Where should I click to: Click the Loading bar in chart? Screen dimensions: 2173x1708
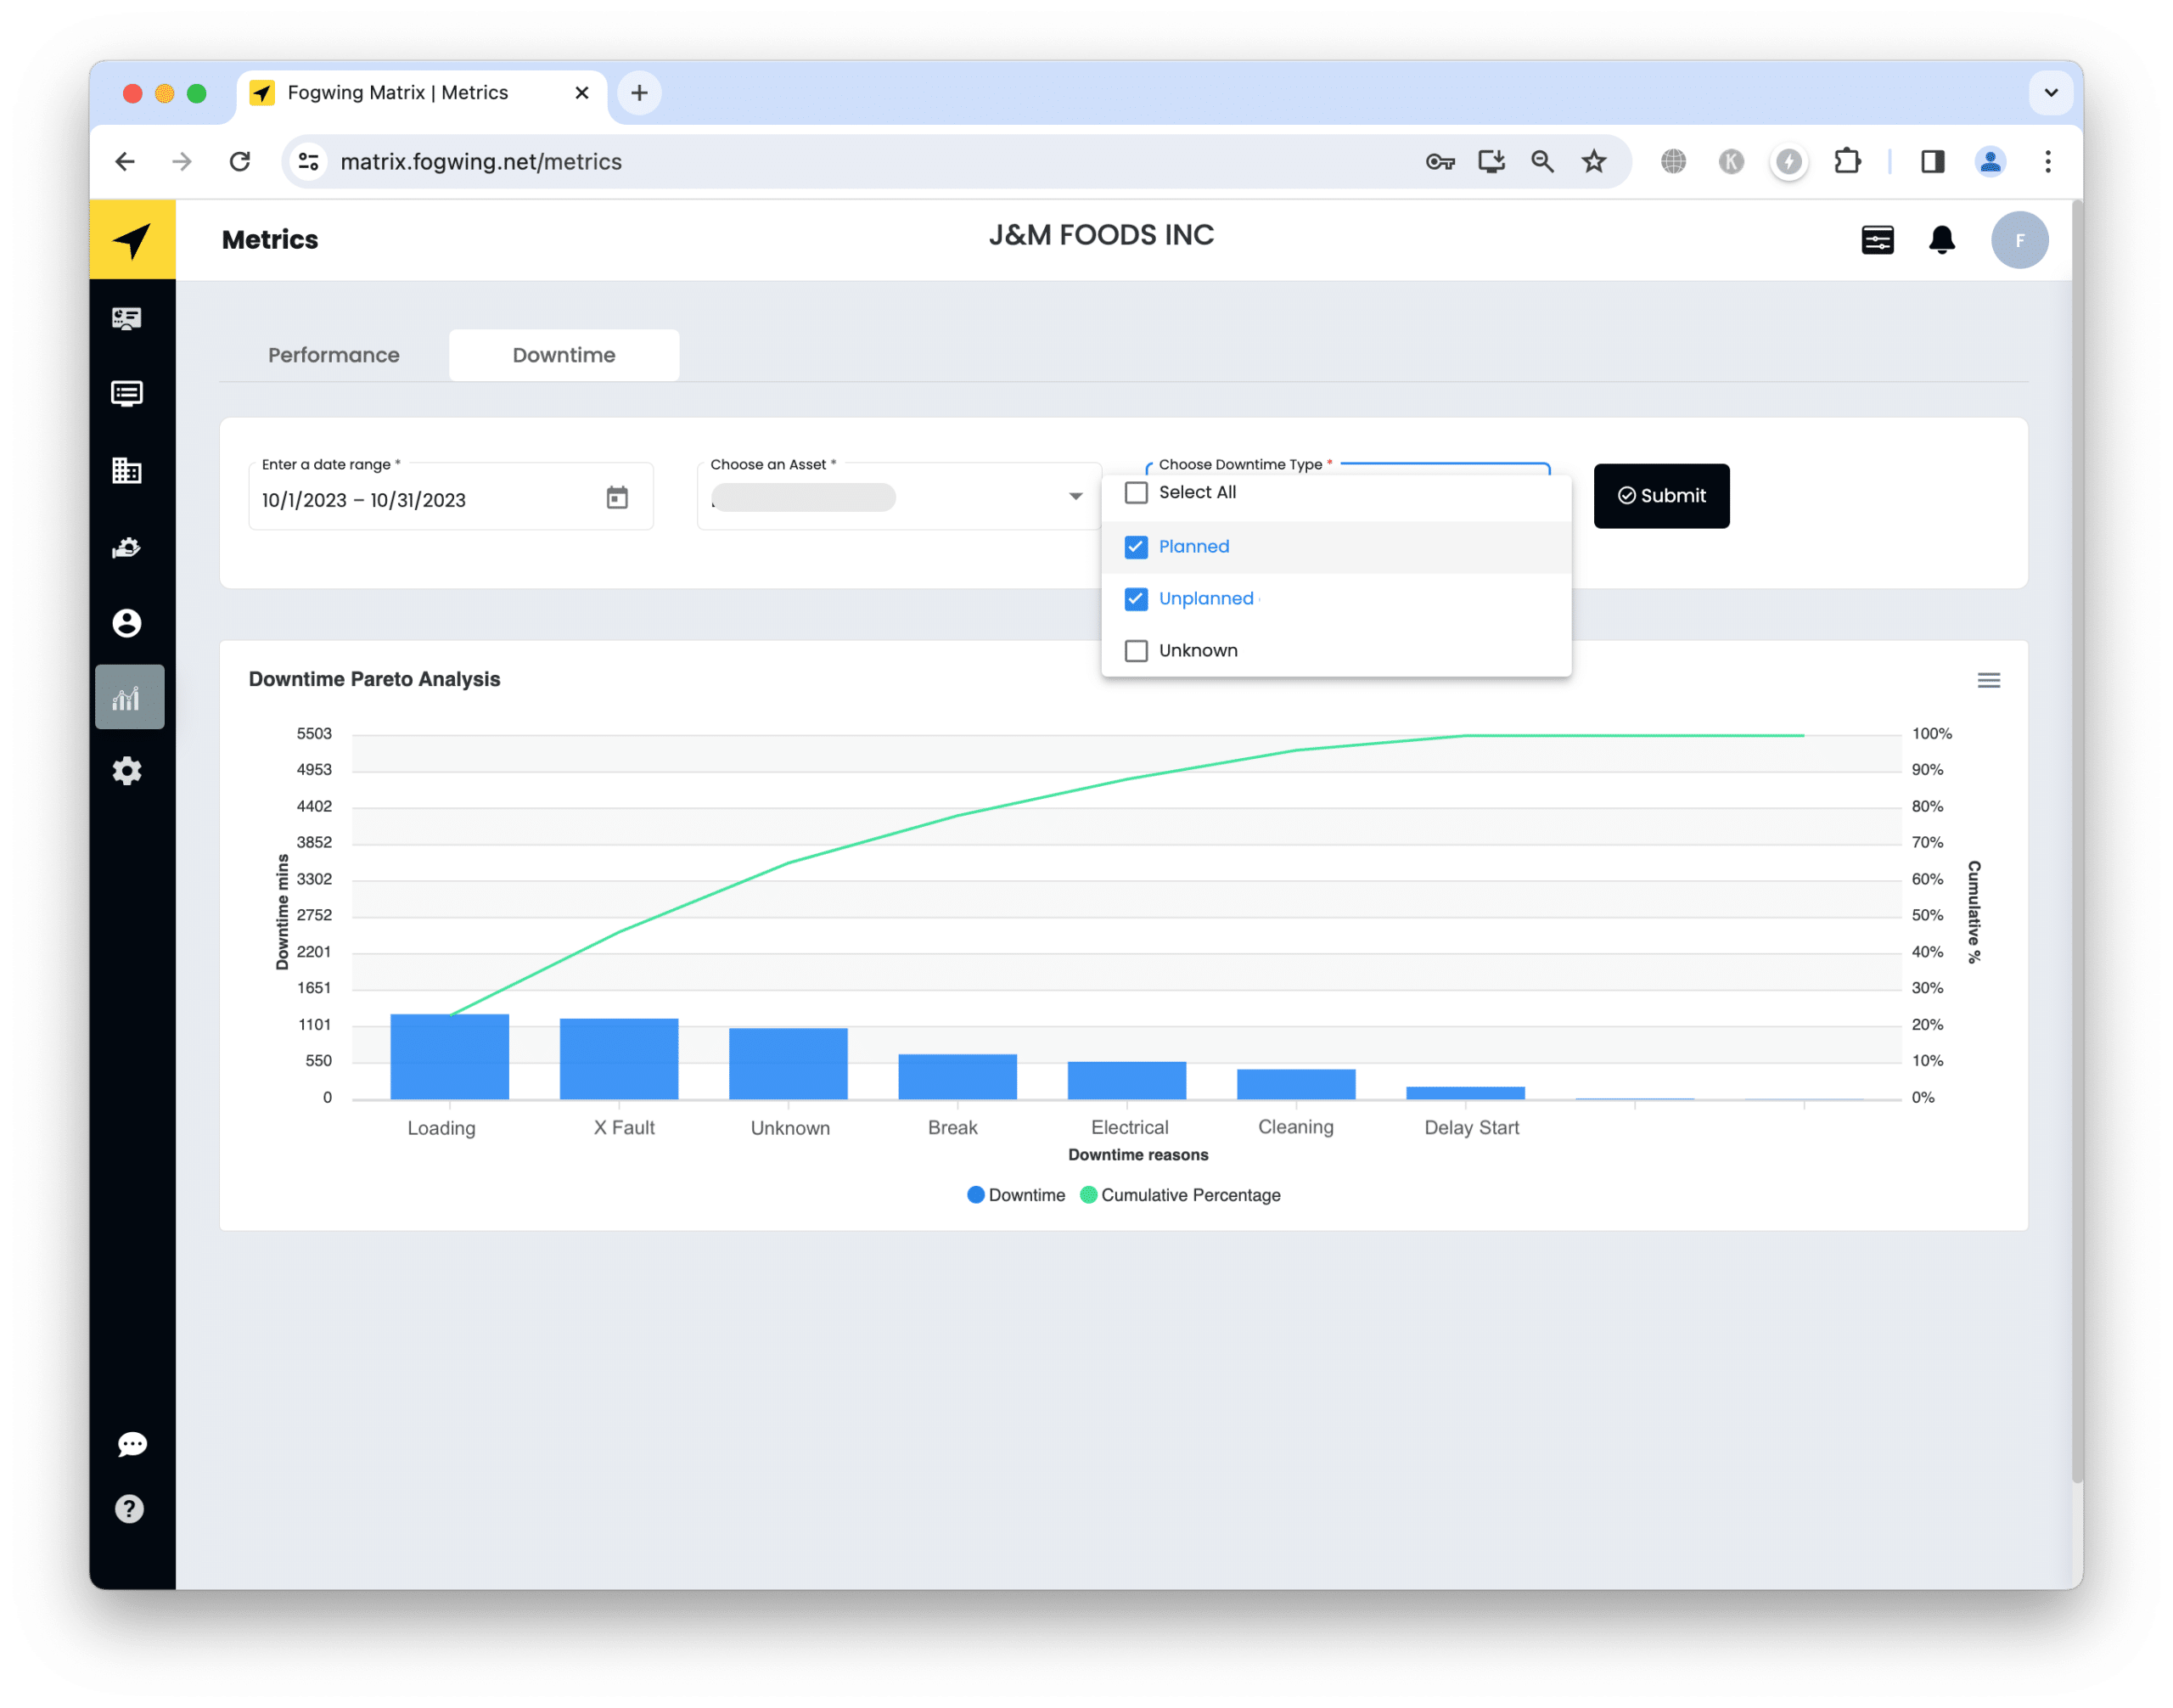(450, 1057)
